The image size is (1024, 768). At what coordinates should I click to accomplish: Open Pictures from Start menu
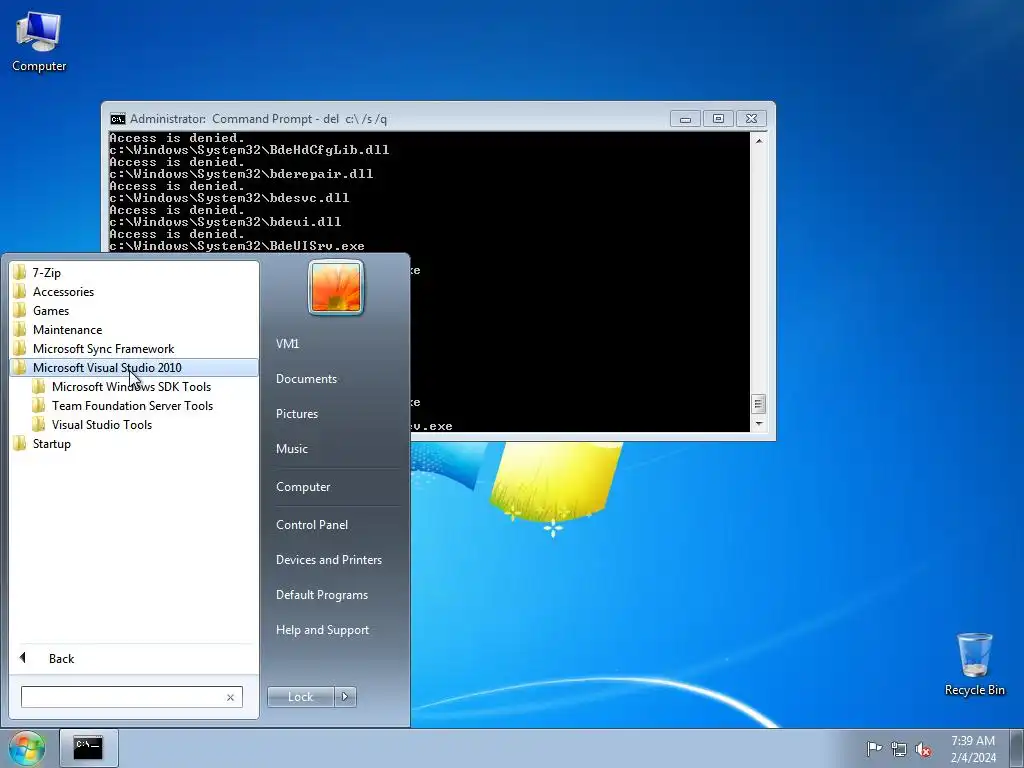point(296,414)
